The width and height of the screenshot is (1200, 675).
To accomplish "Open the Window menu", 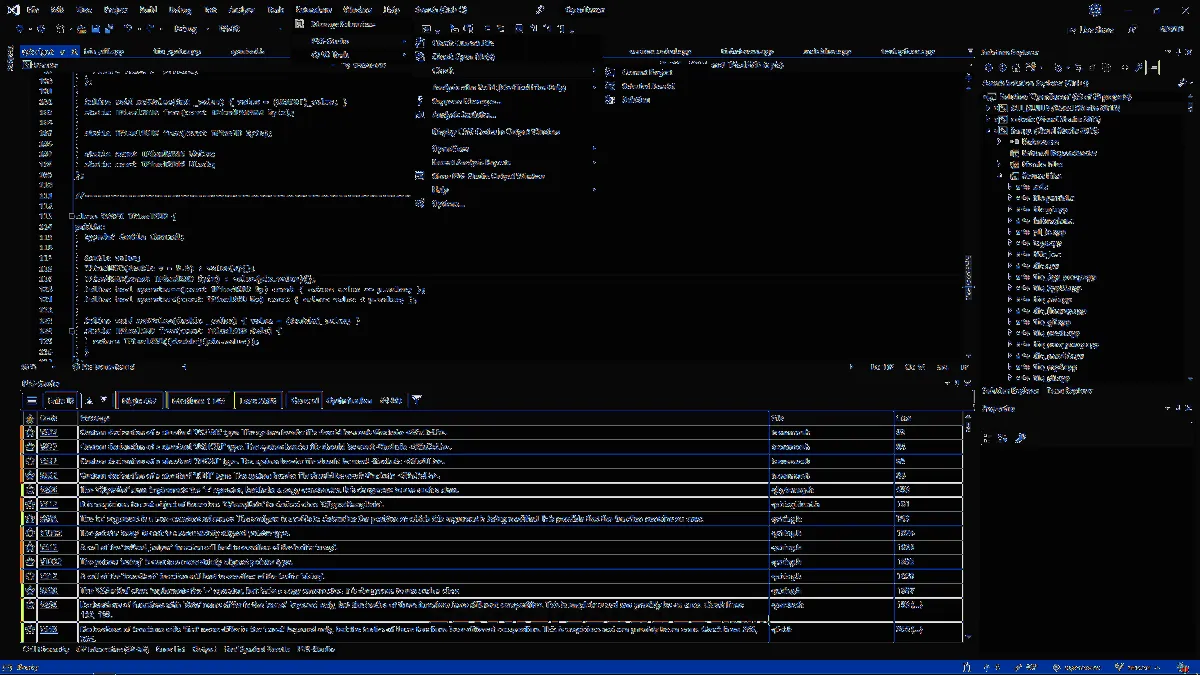I will tap(358, 8).
